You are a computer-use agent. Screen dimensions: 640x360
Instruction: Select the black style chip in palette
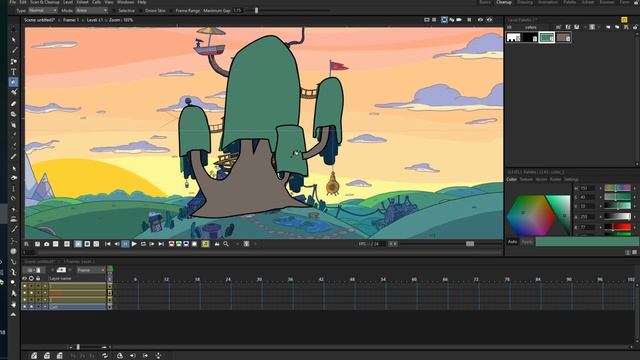click(x=530, y=38)
